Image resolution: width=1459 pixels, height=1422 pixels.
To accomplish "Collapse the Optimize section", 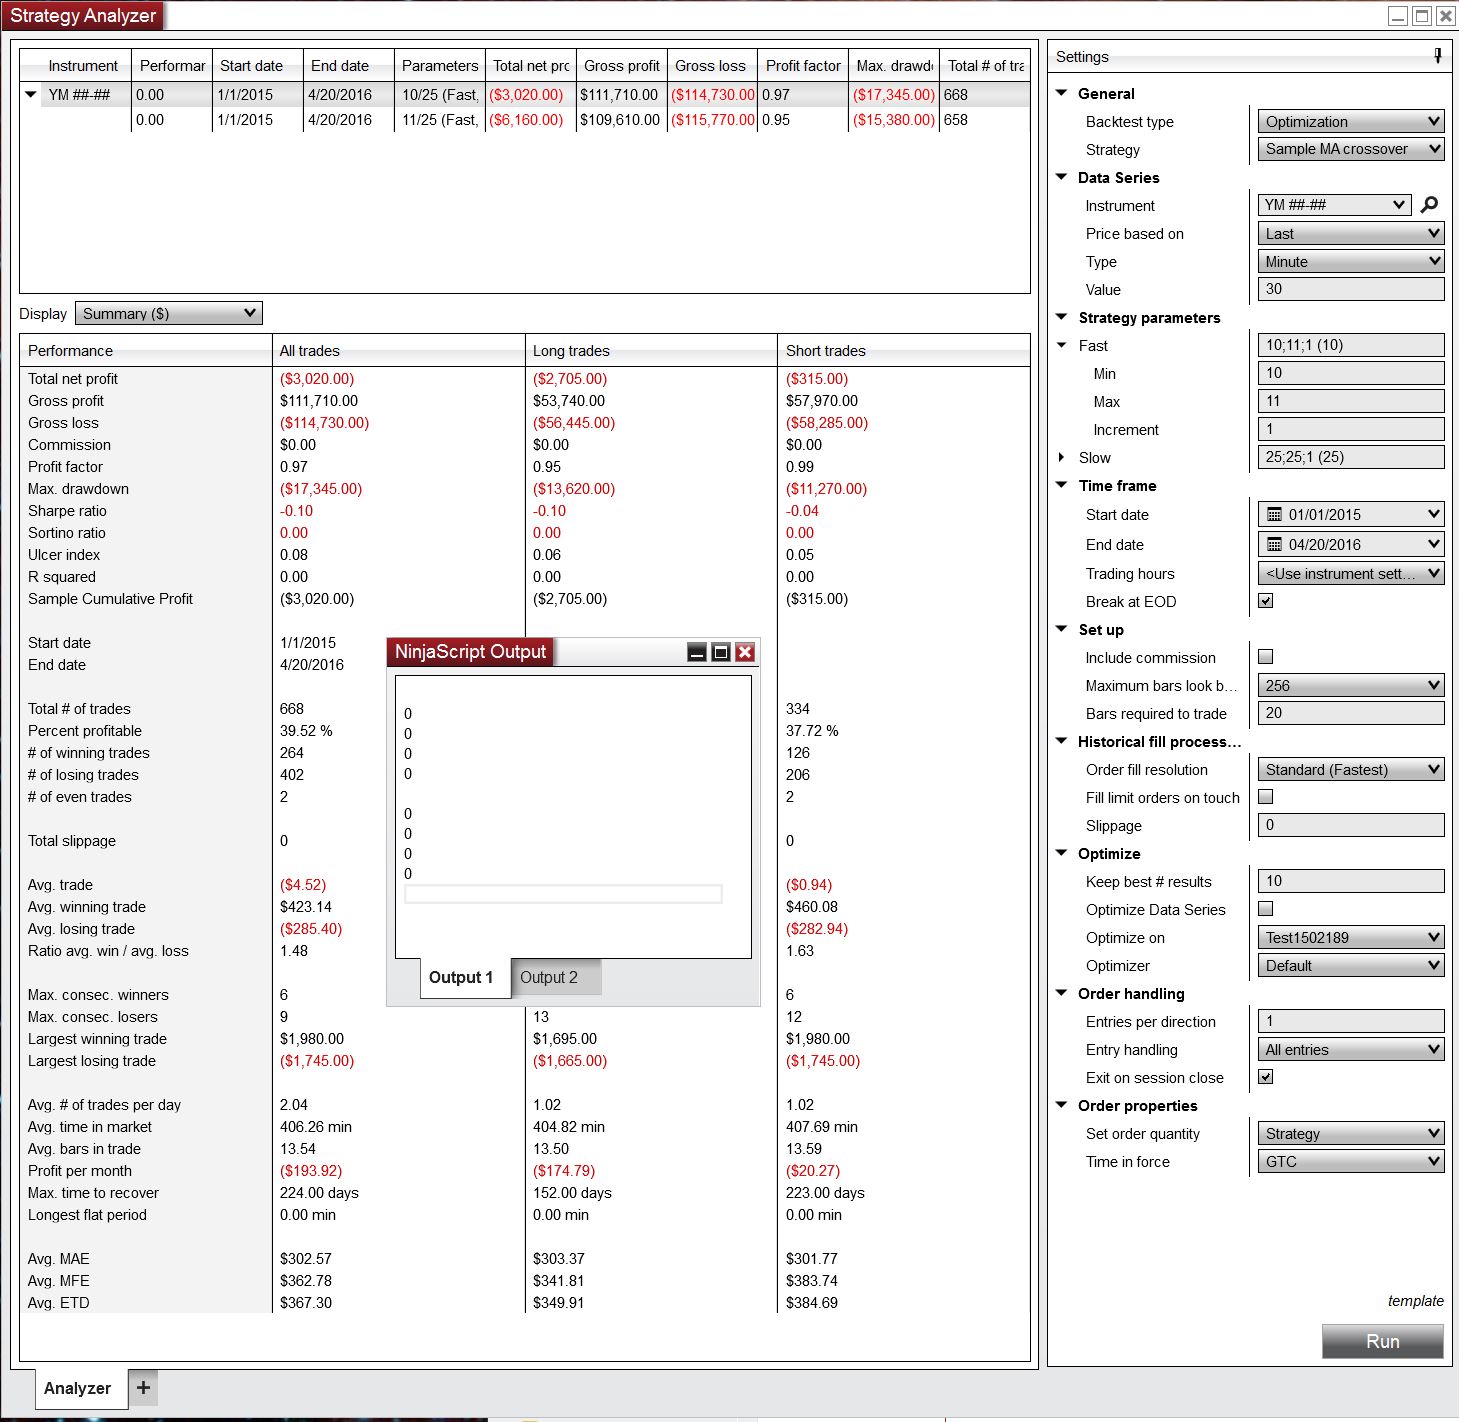I will click(1062, 853).
